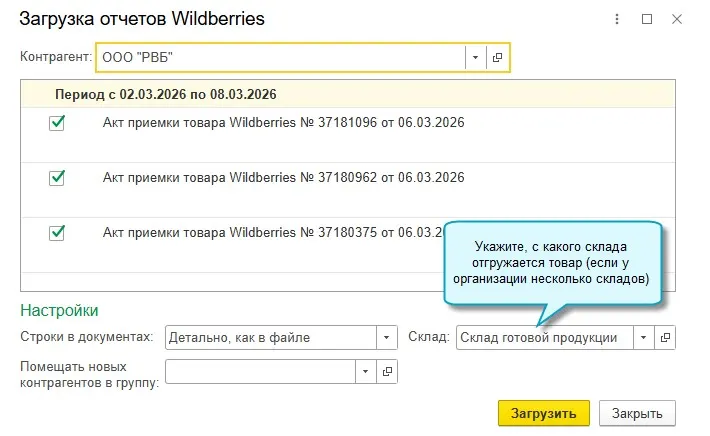The width and height of the screenshot is (710, 436).
Task: Select row Акт приемки товара № 37181096
Action: pos(348,135)
